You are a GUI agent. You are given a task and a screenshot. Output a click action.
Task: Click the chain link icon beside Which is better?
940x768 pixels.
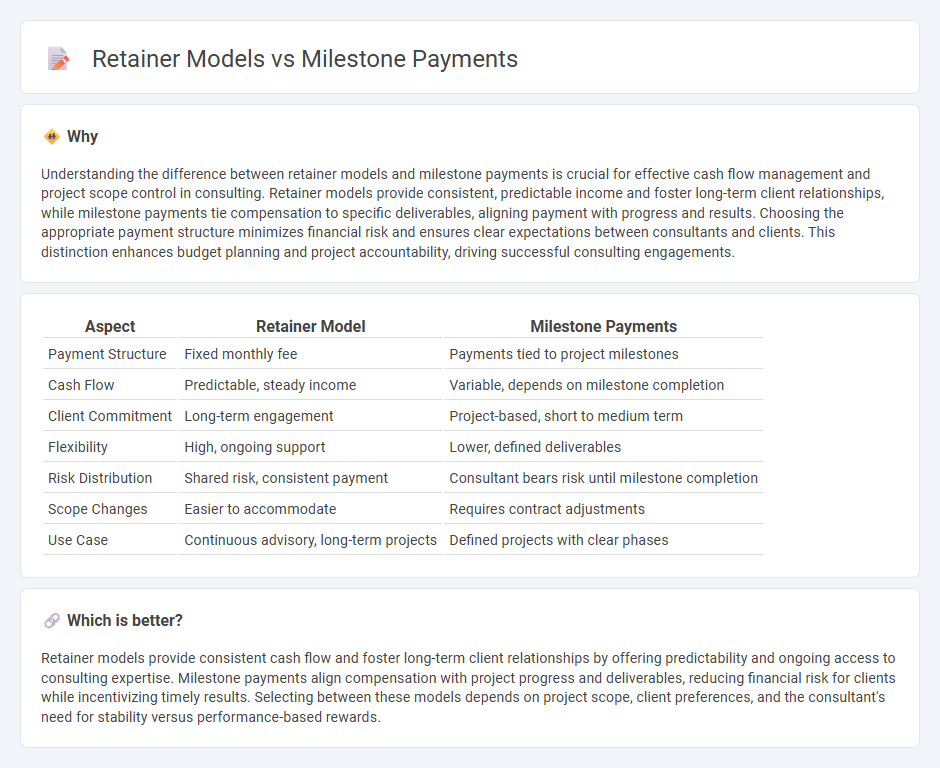coord(52,621)
